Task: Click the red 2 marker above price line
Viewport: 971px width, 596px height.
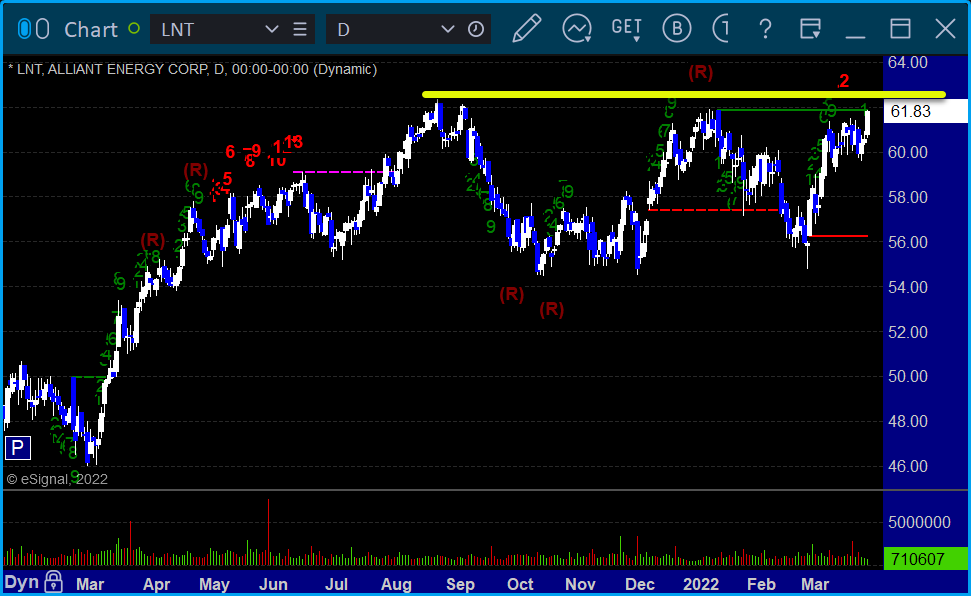Action: pos(843,81)
